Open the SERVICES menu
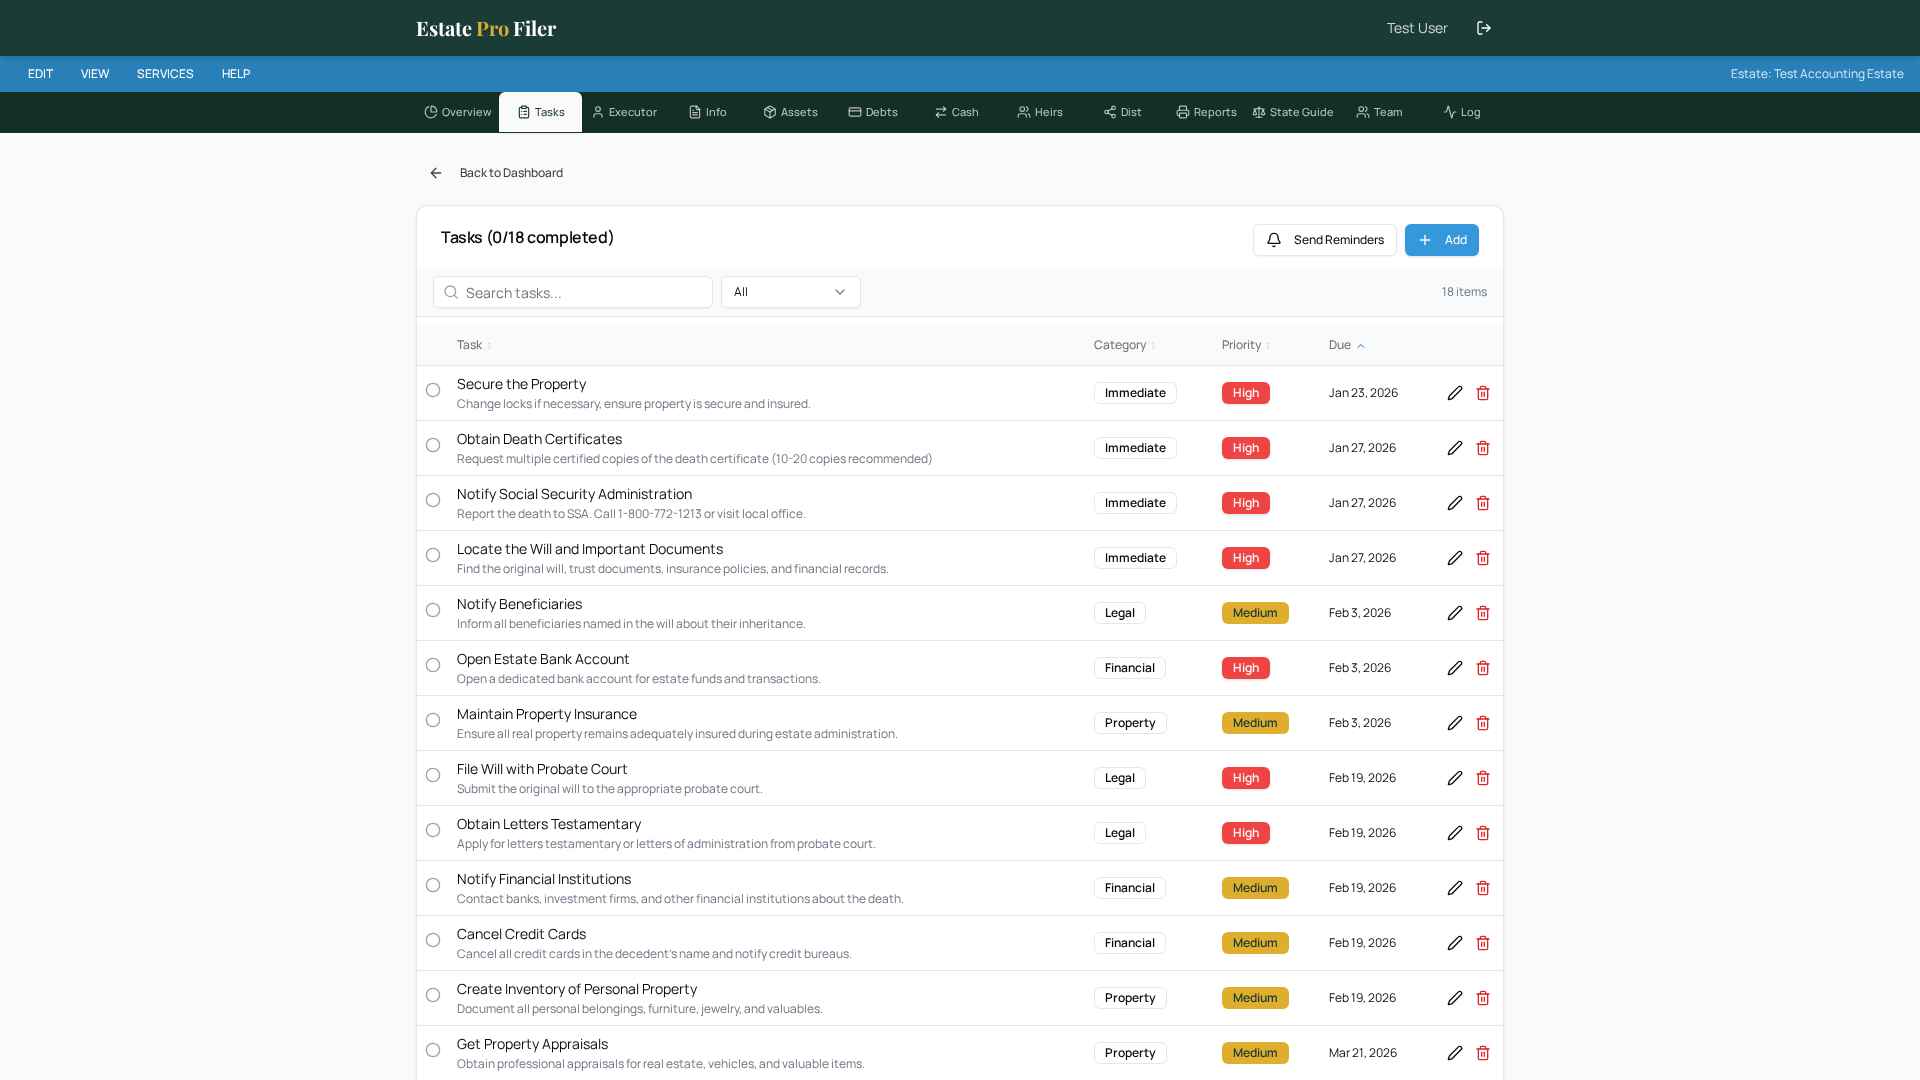Image resolution: width=1920 pixels, height=1080 pixels. pos(165,74)
